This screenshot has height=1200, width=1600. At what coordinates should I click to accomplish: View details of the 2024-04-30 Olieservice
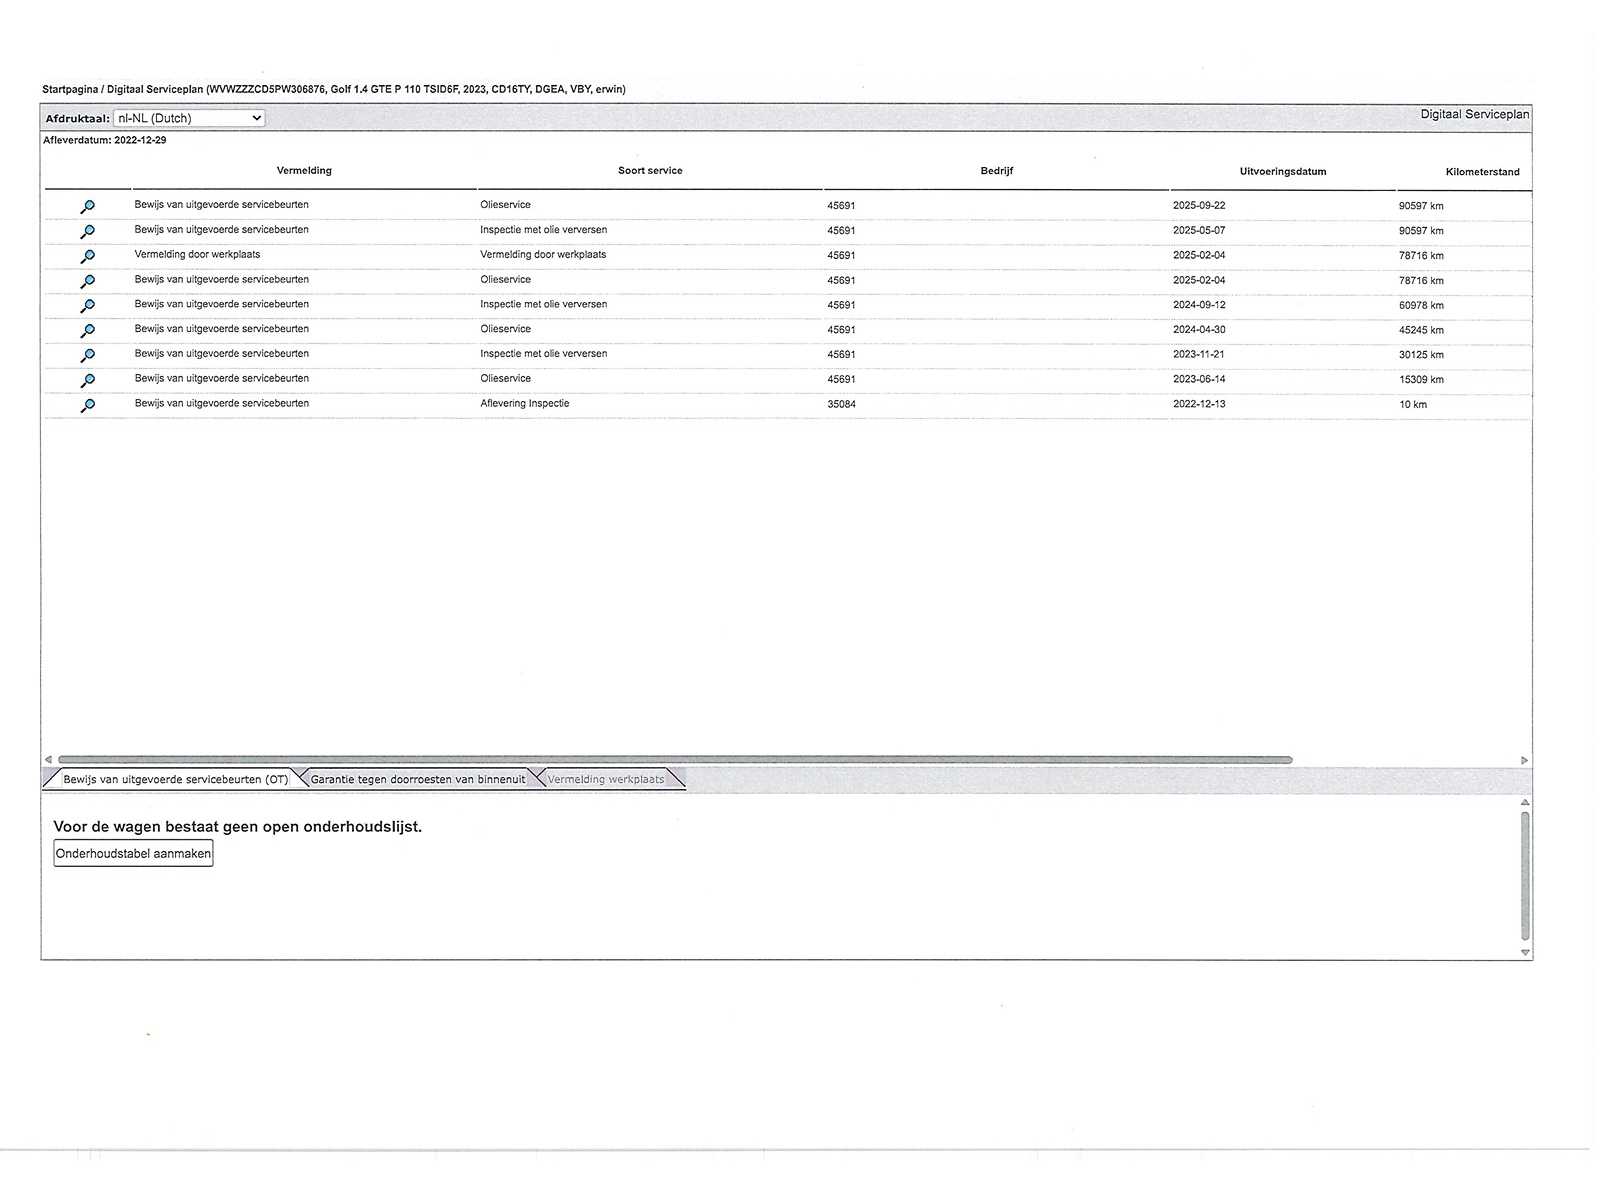pos(88,331)
